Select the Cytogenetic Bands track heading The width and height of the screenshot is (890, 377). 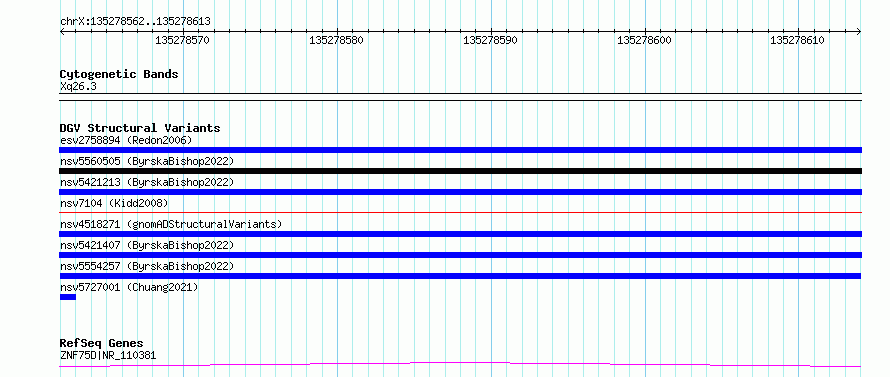pos(119,74)
